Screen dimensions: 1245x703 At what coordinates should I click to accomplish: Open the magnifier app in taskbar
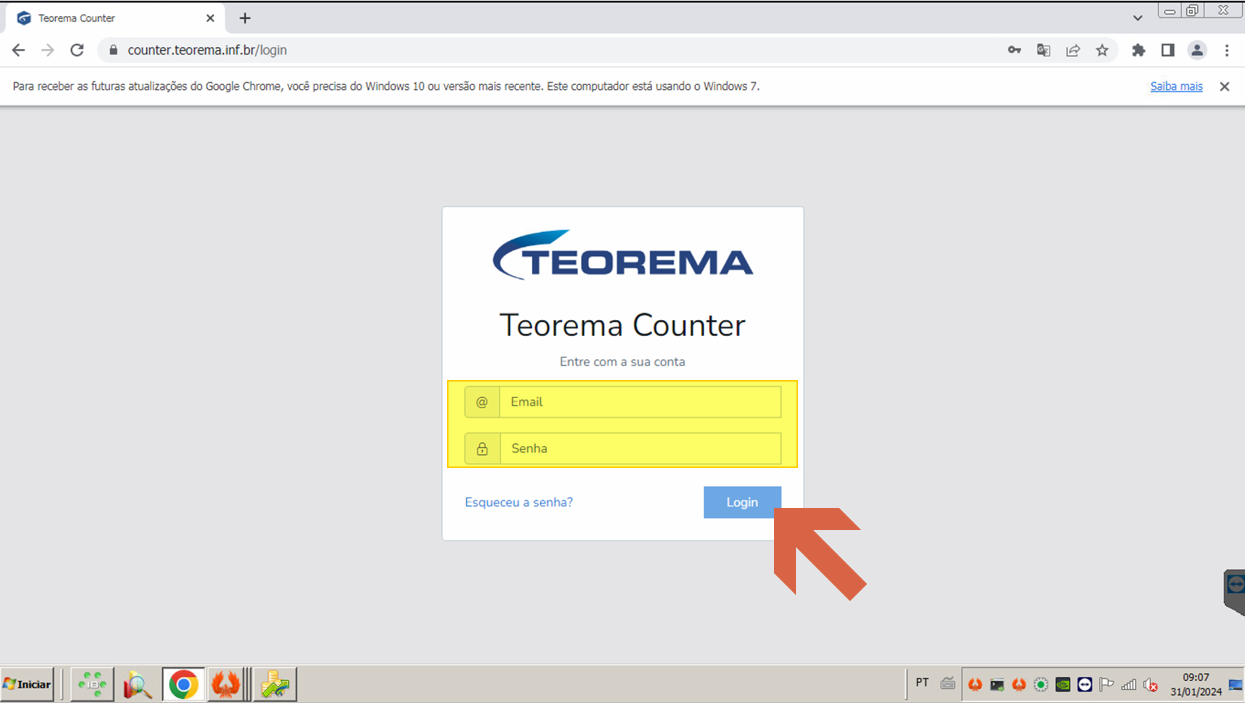137,685
